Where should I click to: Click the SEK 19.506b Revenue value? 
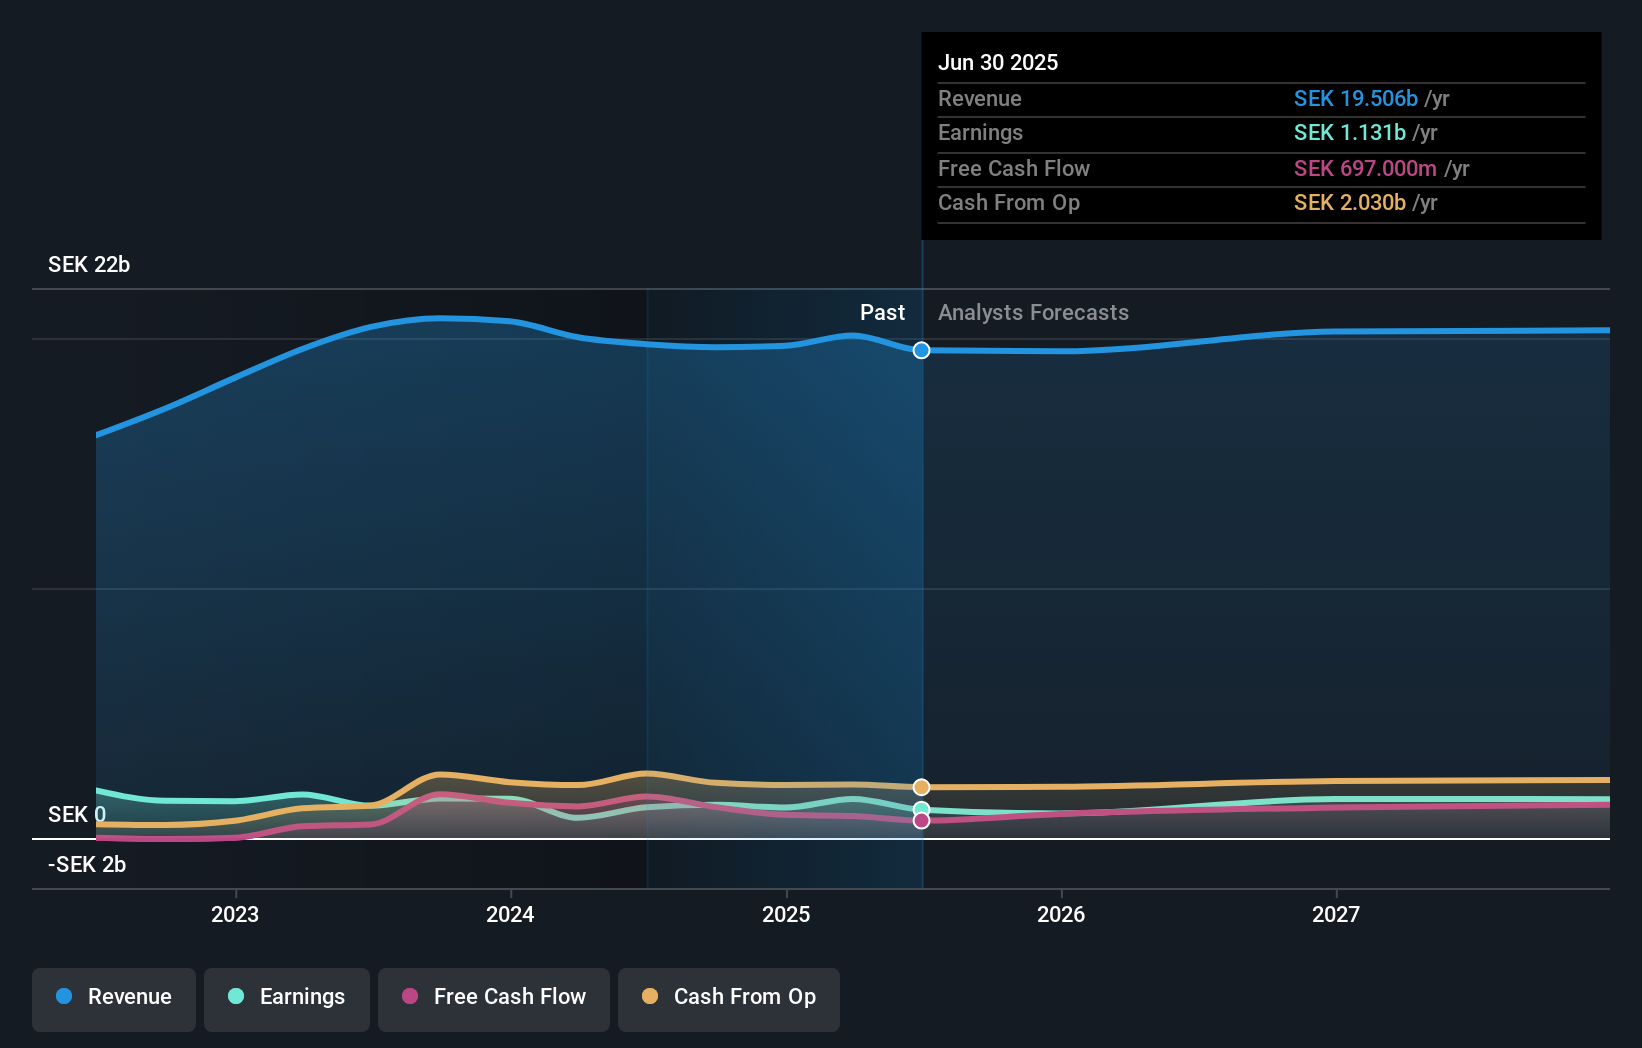1356,98
